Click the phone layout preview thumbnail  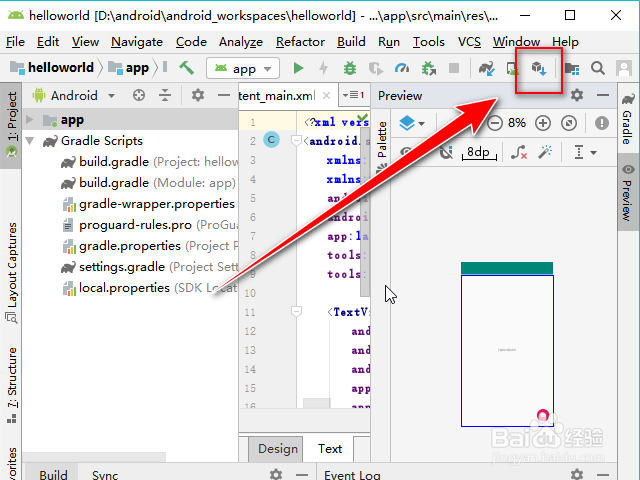click(x=507, y=344)
